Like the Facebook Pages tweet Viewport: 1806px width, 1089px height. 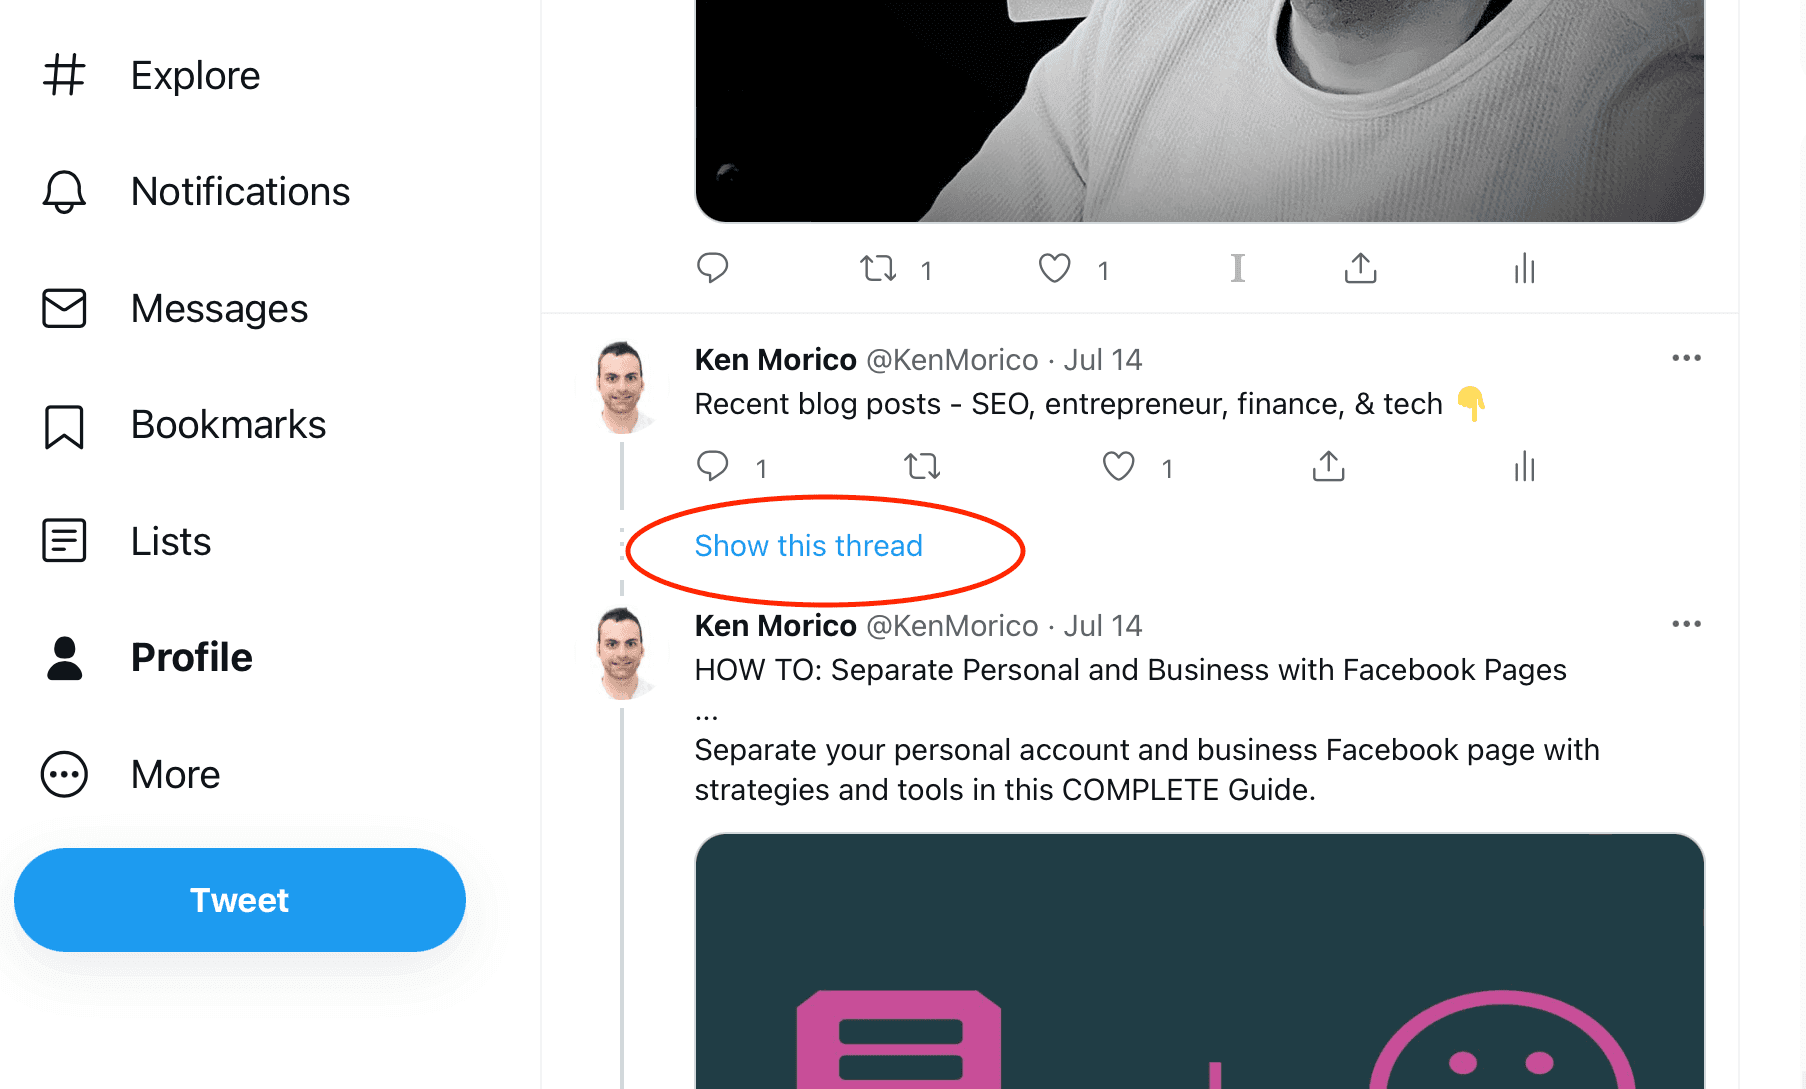coord(1119,465)
